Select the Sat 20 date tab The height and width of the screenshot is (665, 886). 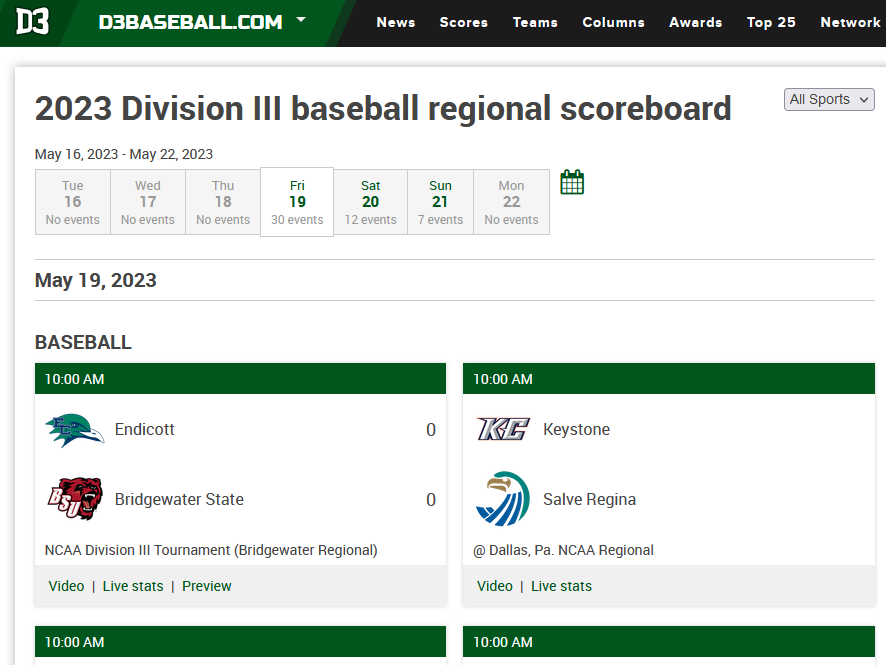[371, 202]
